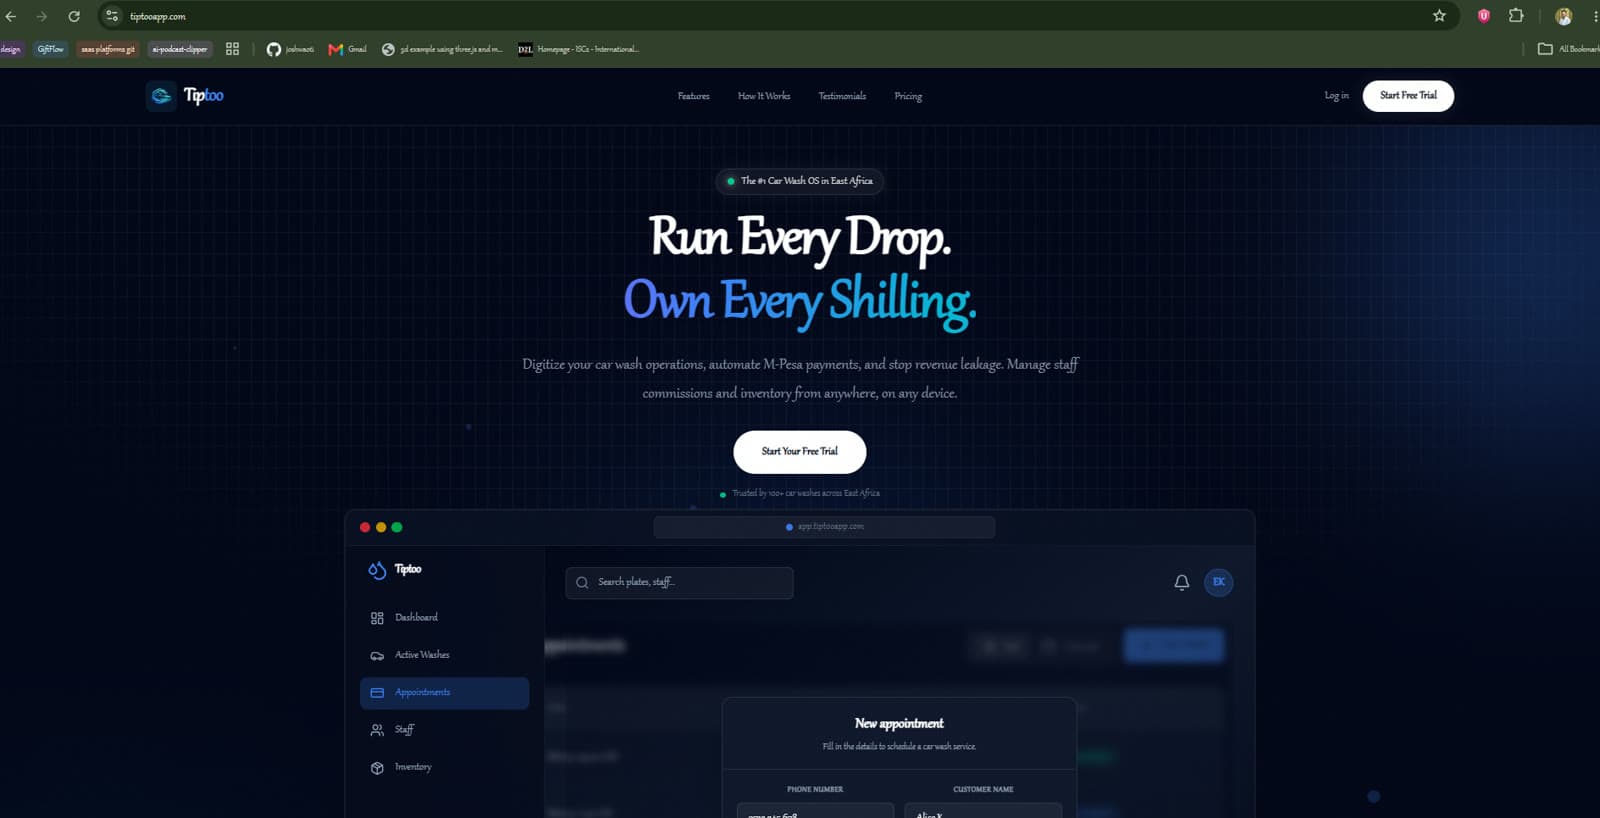Open the Testimonials nav link
1600x818 pixels.
(842, 96)
